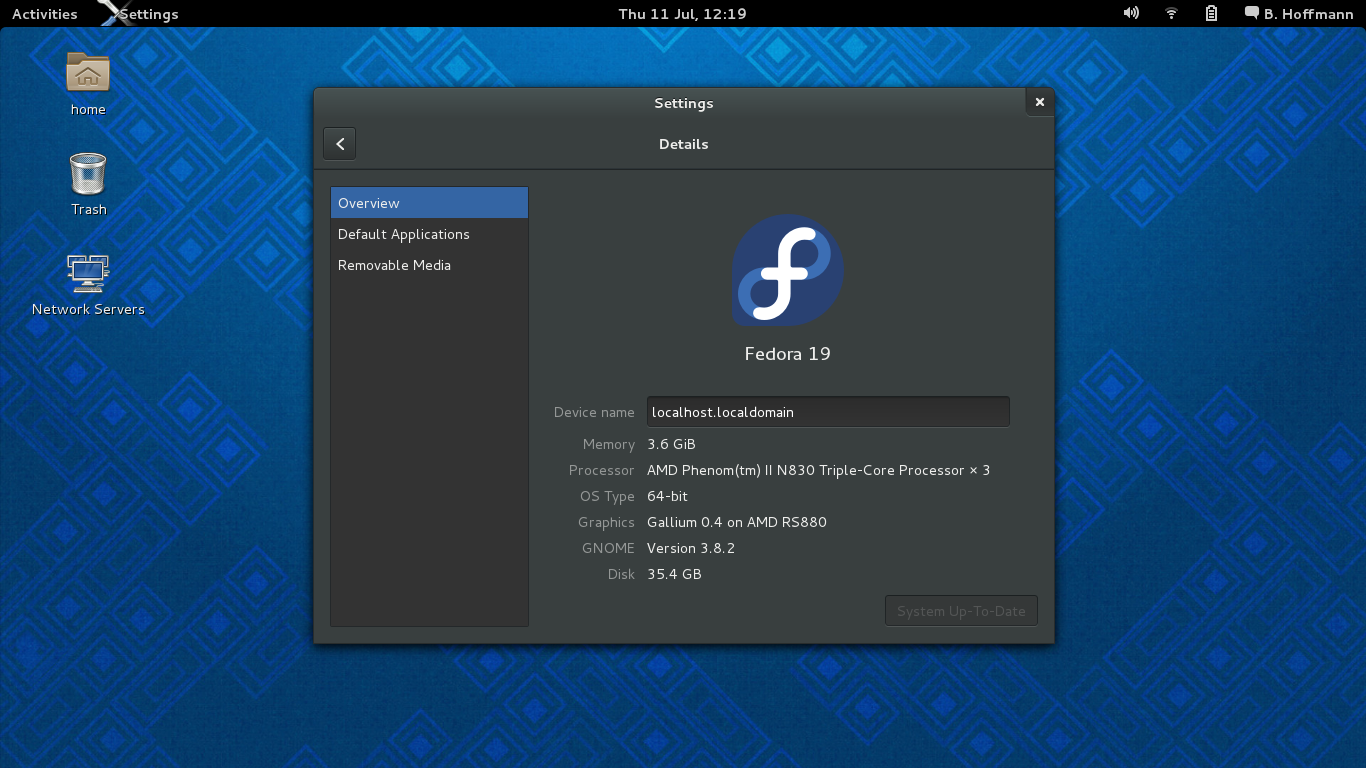Click the Processor label
Image resolution: width=1366 pixels, height=768 pixels.
coord(601,470)
